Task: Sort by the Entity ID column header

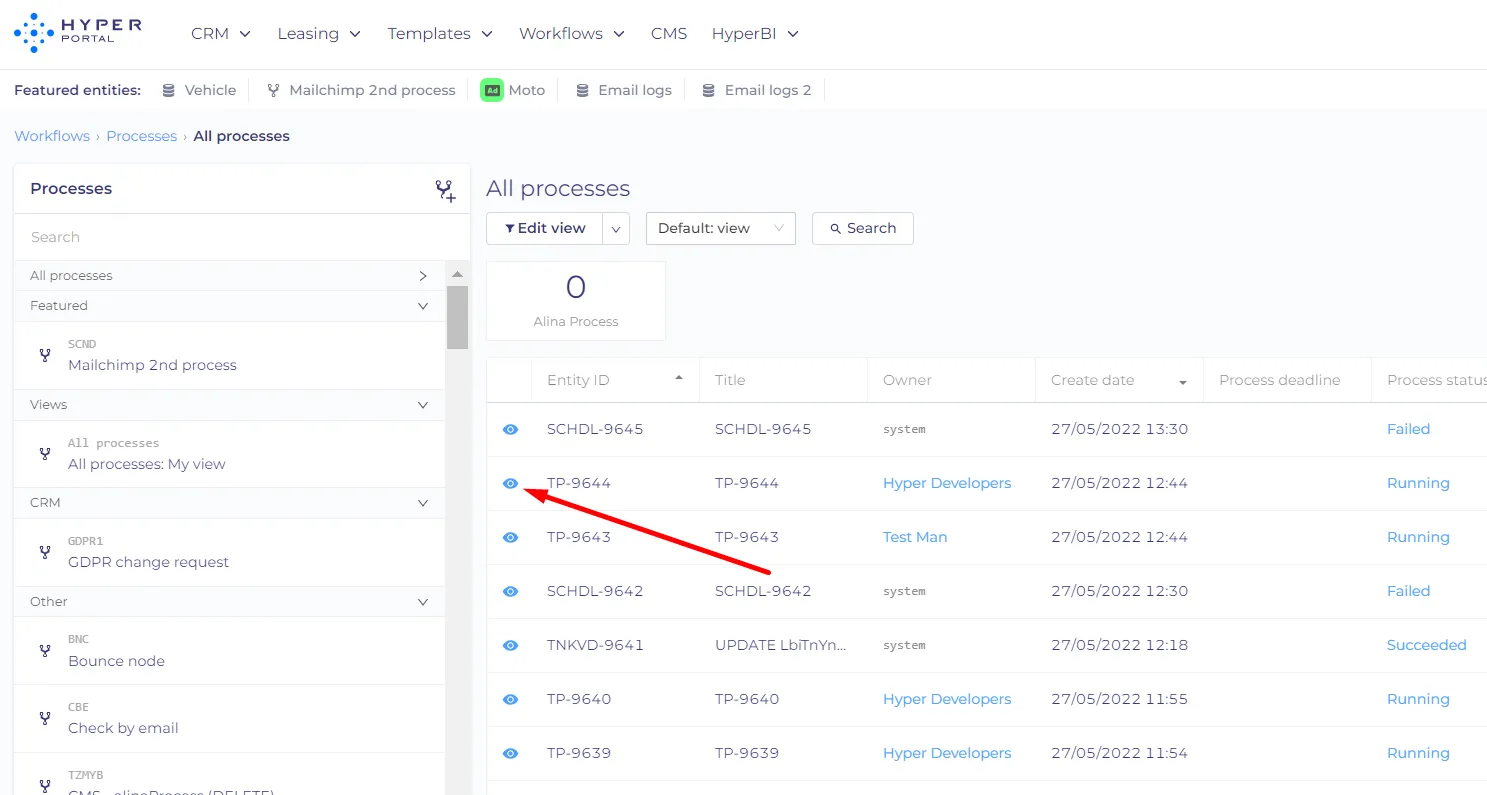Action: click(x=615, y=380)
